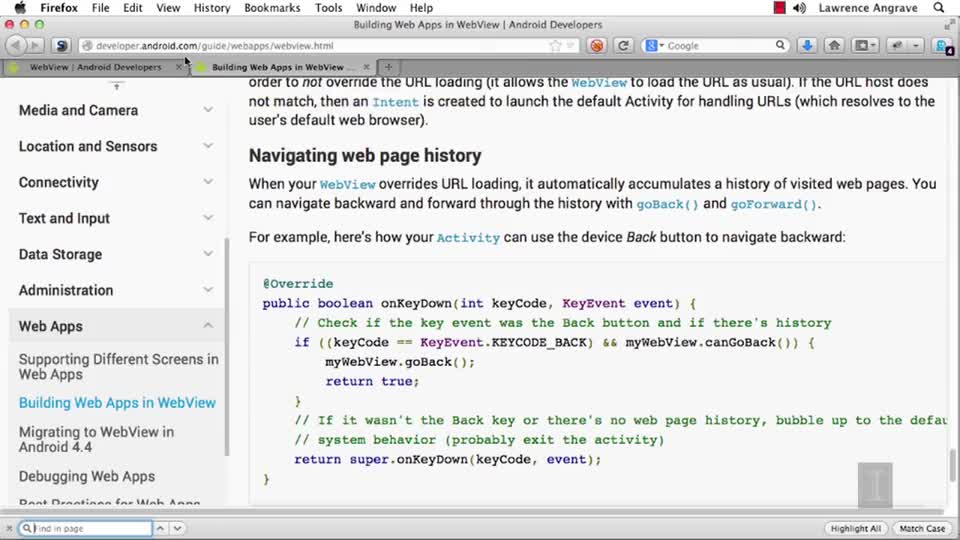
Task: Toggle Highlight All in find bar
Action: 855,528
